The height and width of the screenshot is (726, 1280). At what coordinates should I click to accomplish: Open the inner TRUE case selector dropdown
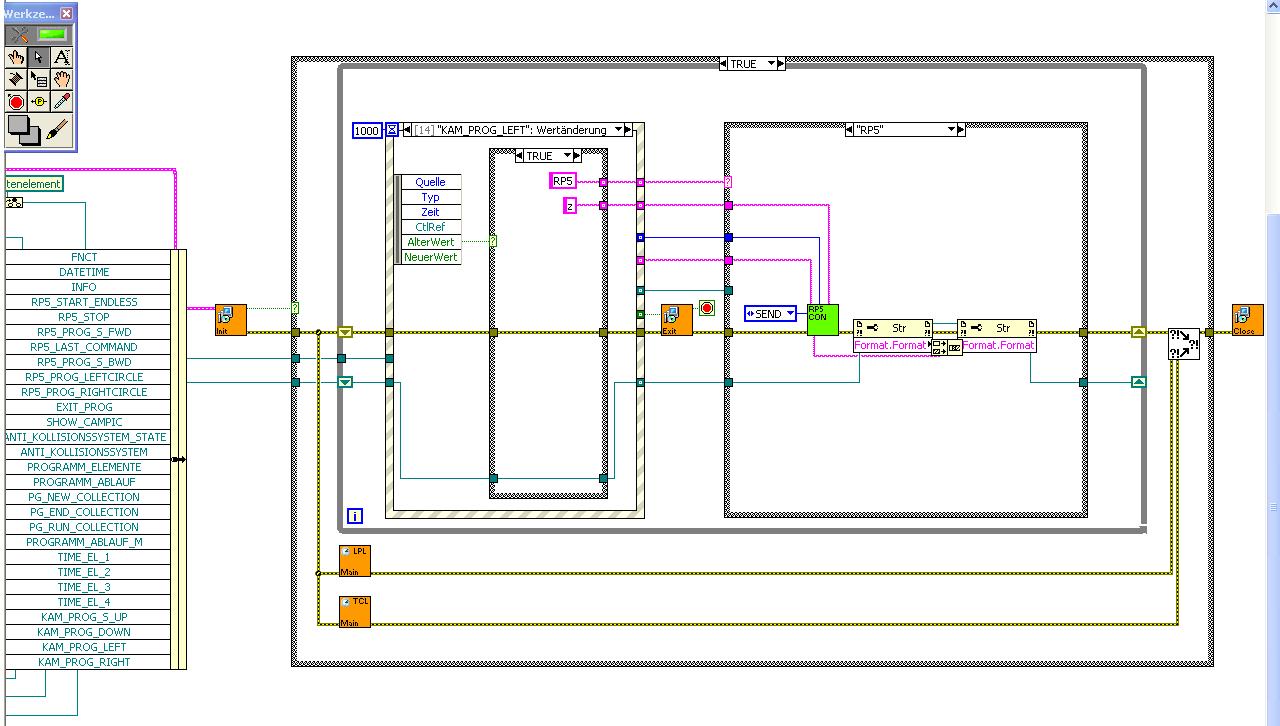coord(567,156)
